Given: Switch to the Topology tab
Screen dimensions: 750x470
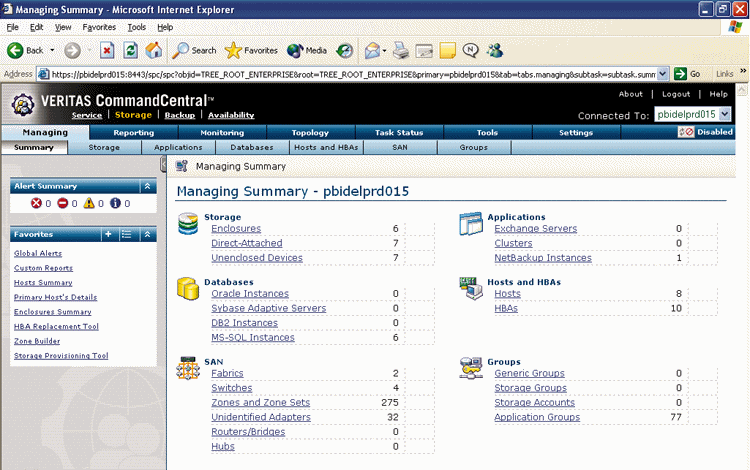Looking at the screenshot, I should [x=310, y=132].
